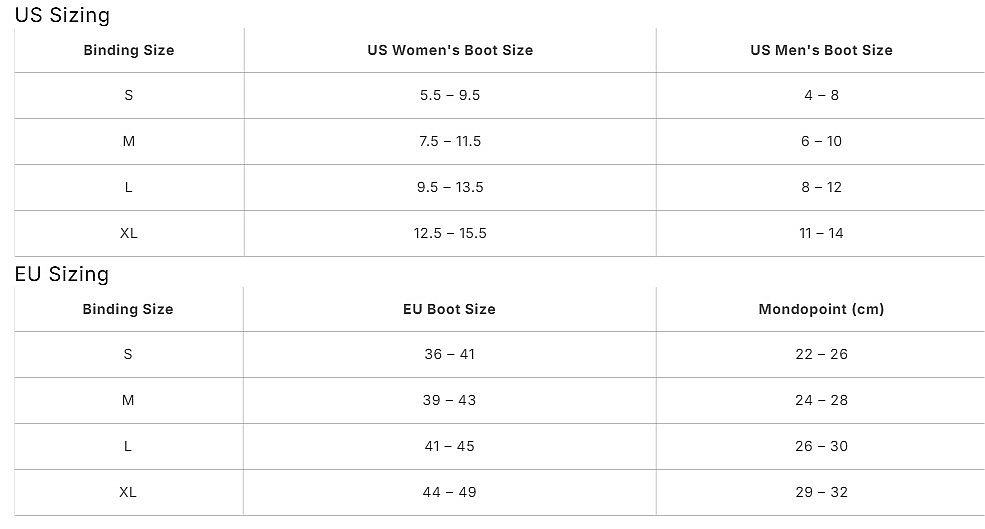Screen dimensions: 985x529
Task: Click the 26 – 30 Mondopoint cell
Action: coord(821,446)
